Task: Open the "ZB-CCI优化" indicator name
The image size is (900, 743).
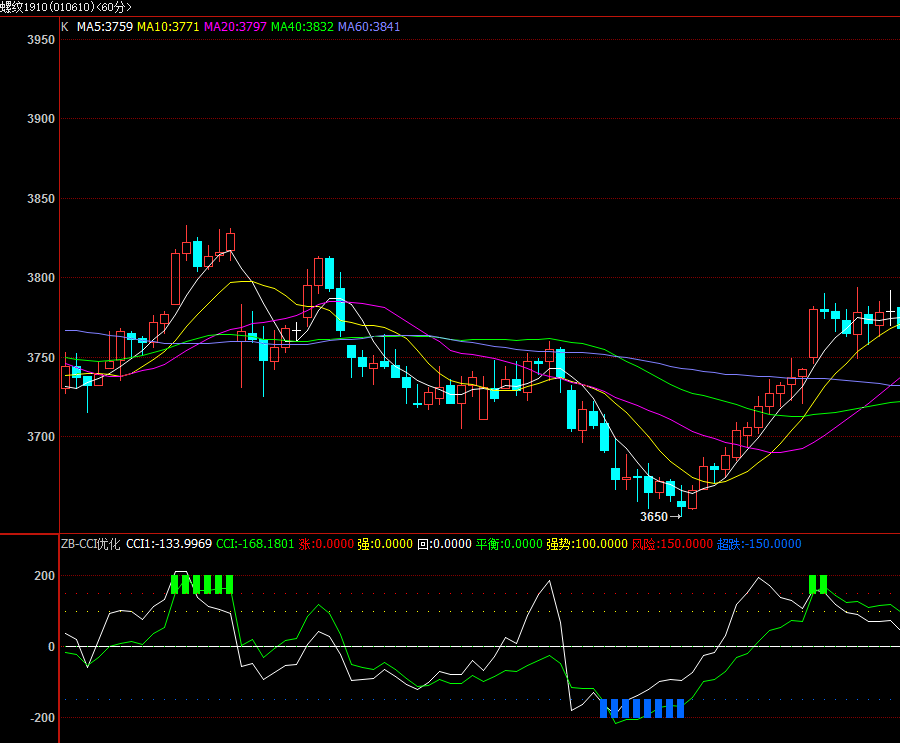Action: tap(91, 544)
